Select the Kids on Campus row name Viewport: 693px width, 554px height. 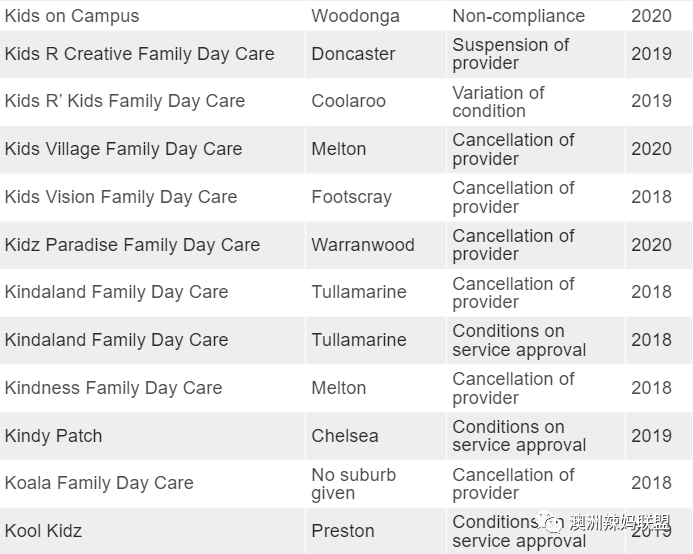tap(72, 16)
